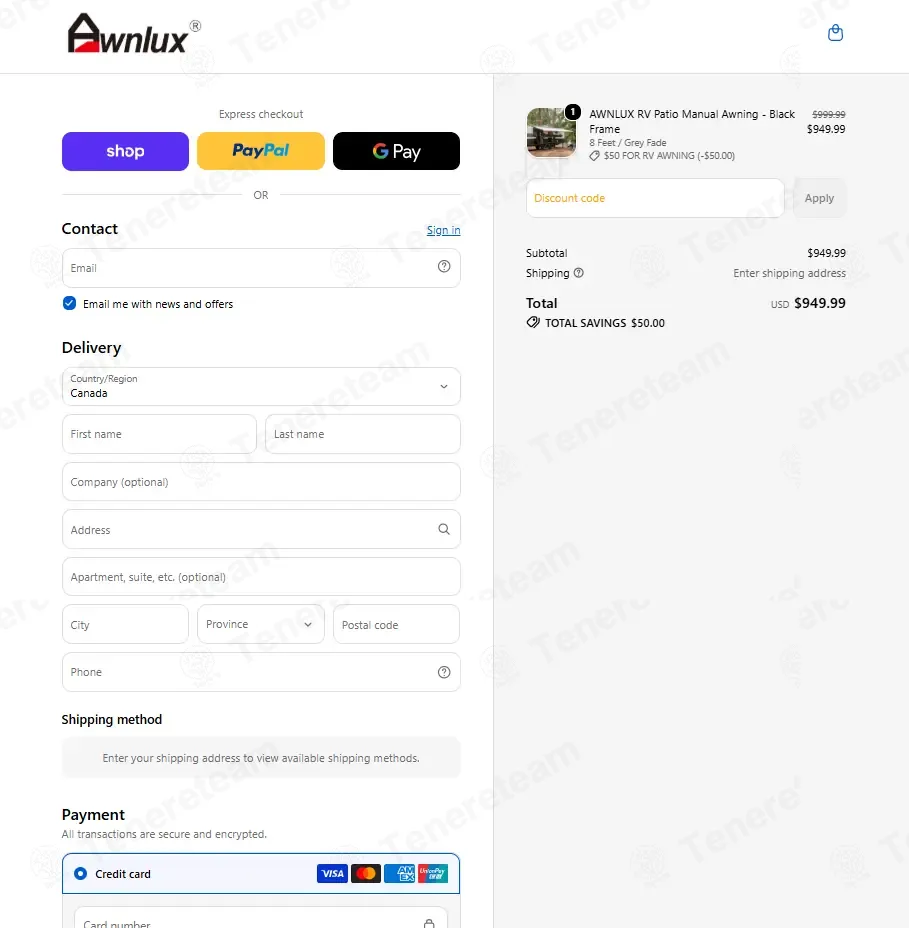Click the Discount code field
The height and width of the screenshot is (928, 909).
pos(655,198)
